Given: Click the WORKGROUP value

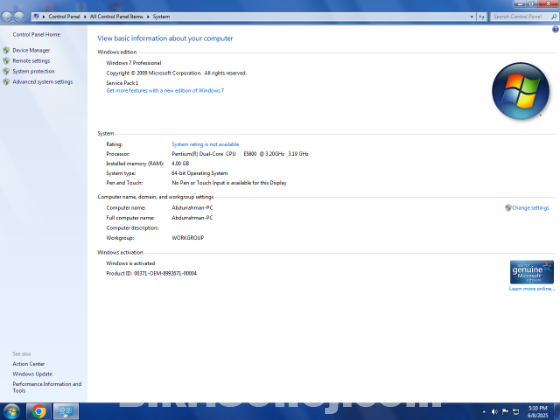Looking at the screenshot, I should (188, 238).
